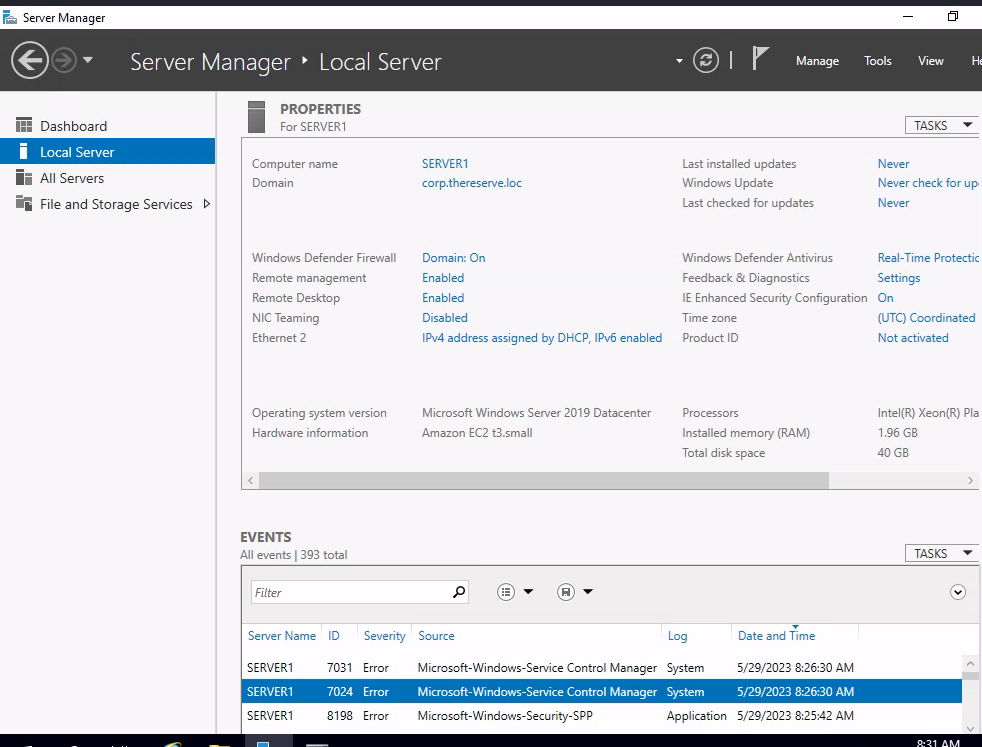
Task: Sort events by Severity column
Action: (385, 636)
